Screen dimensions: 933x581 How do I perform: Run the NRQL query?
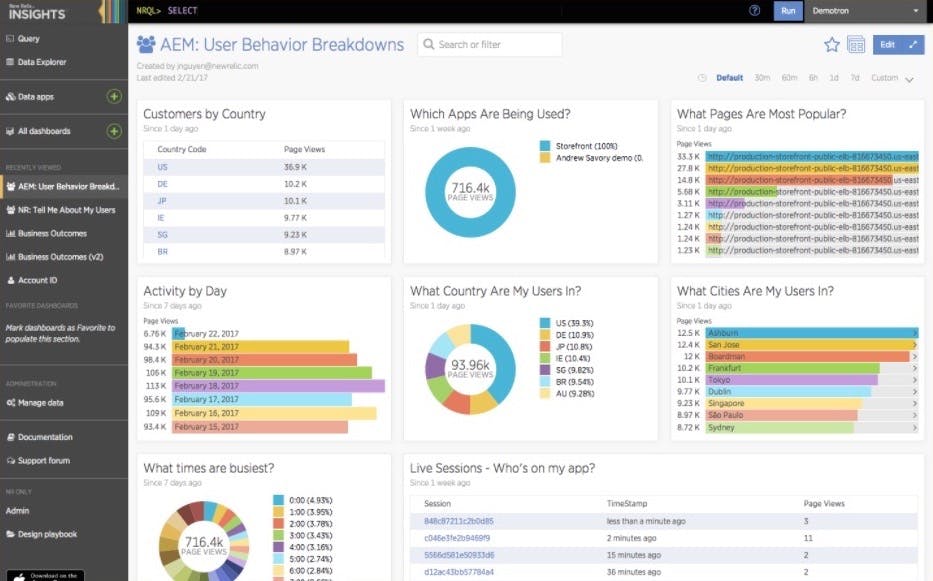pos(788,11)
